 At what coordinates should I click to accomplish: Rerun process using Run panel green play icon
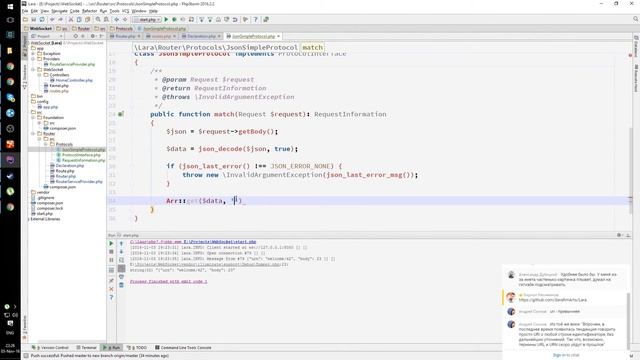pyautogui.click(x=111, y=243)
